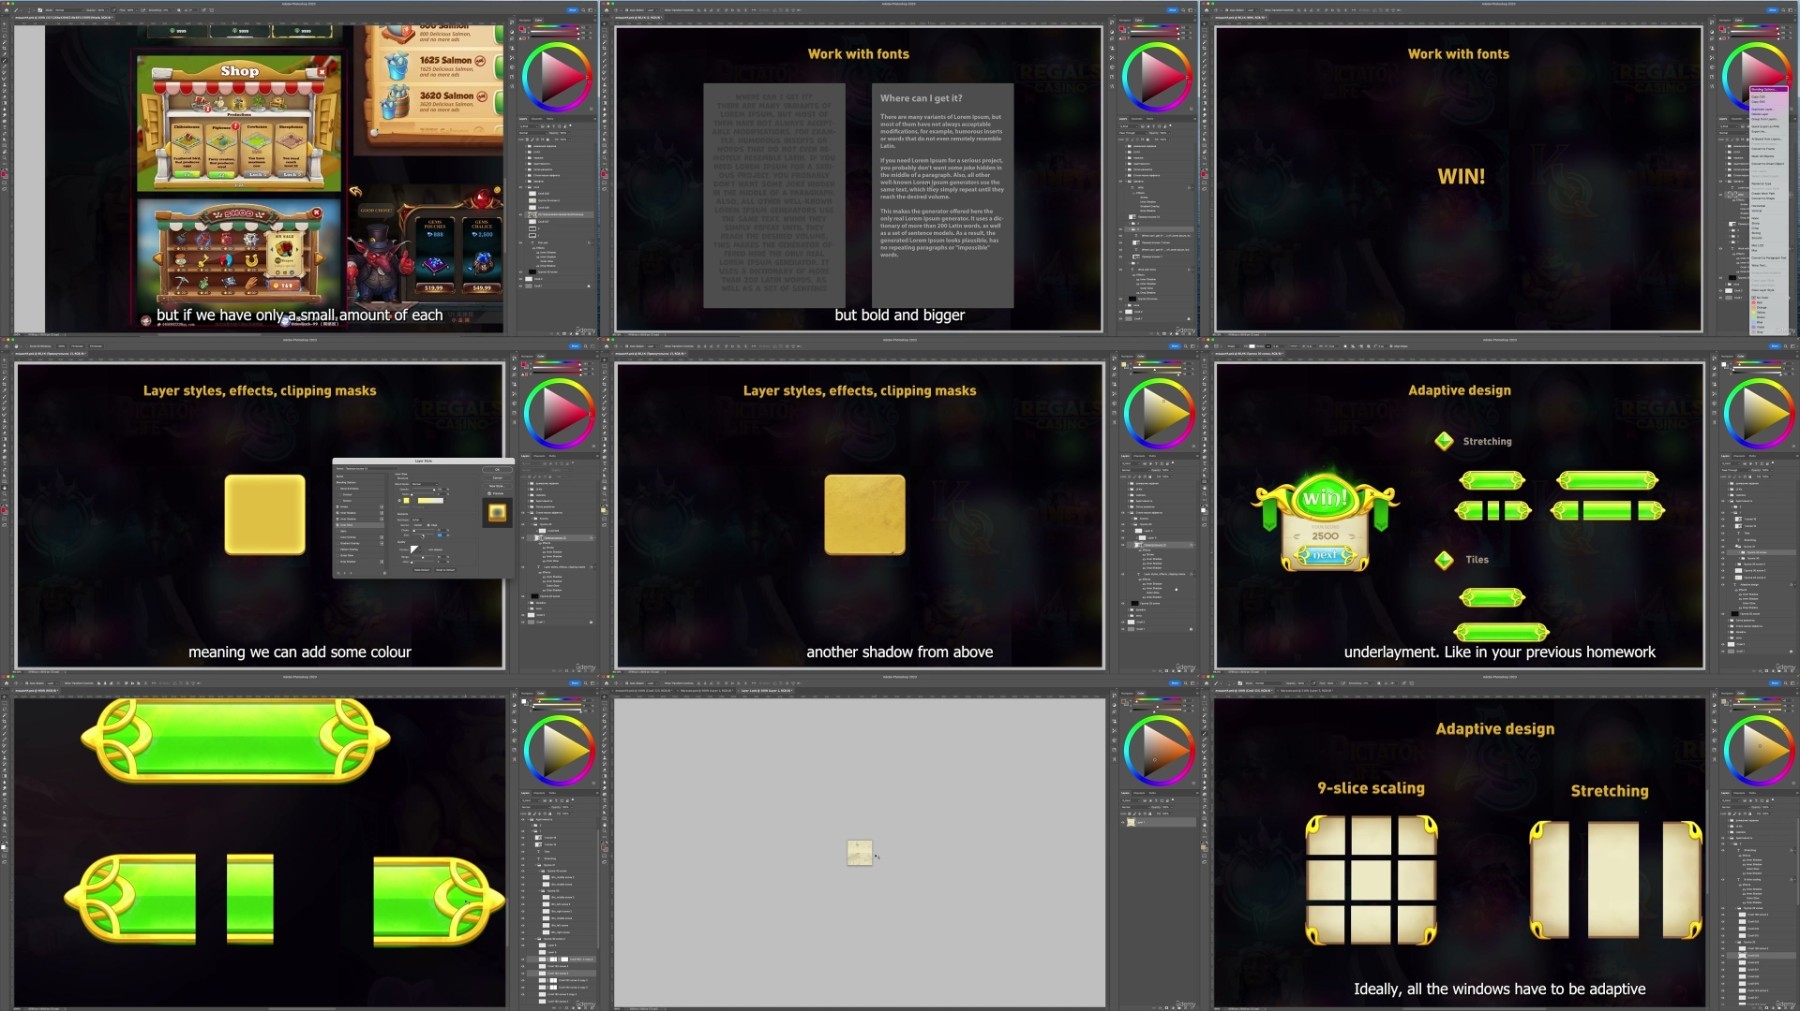
Task: Click the plus icon beside Drop Shadow in Layer Style
Action: click(x=381, y=561)
